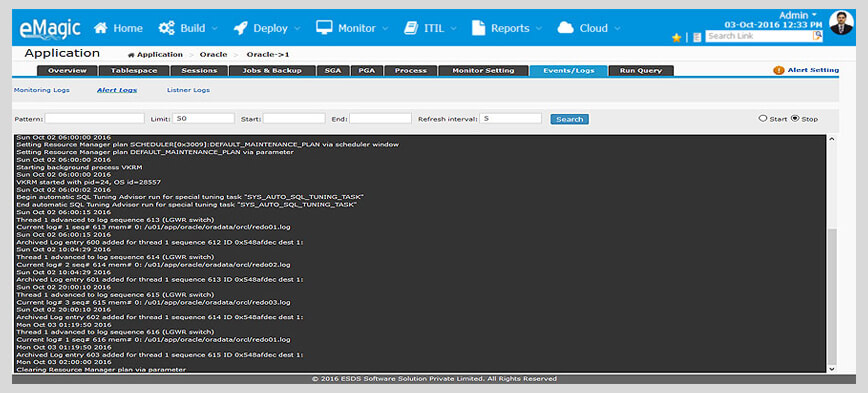
Task: Click the ESDS copyright footer text
Action: point(434,379)
